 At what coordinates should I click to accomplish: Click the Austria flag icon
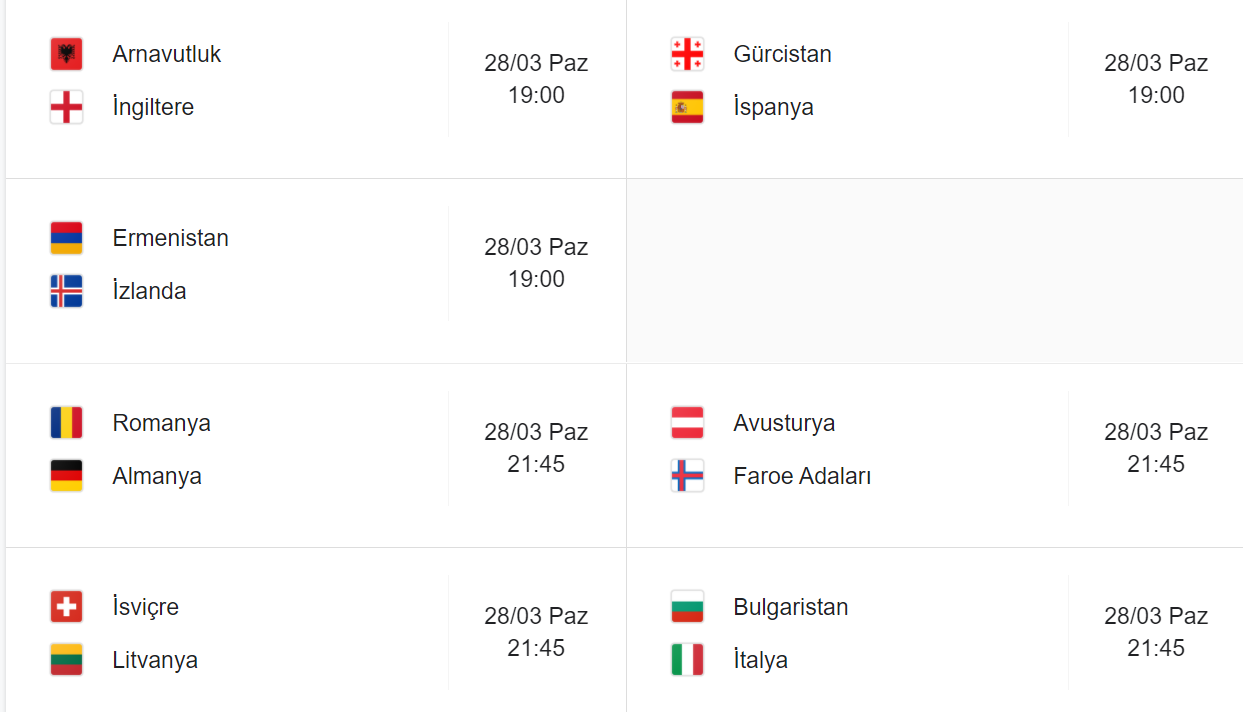687,423
